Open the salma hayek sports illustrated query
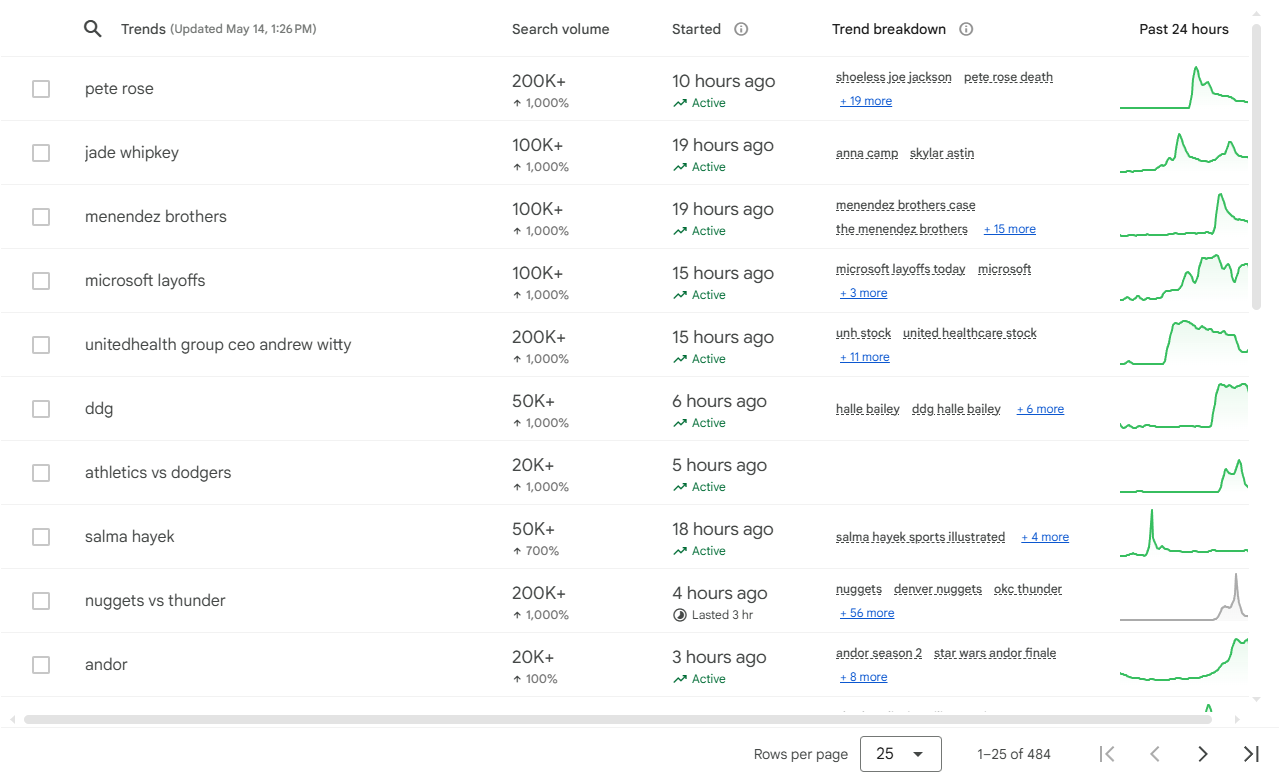This screenshot has width=1280, height=780. (x=921, y=537)
